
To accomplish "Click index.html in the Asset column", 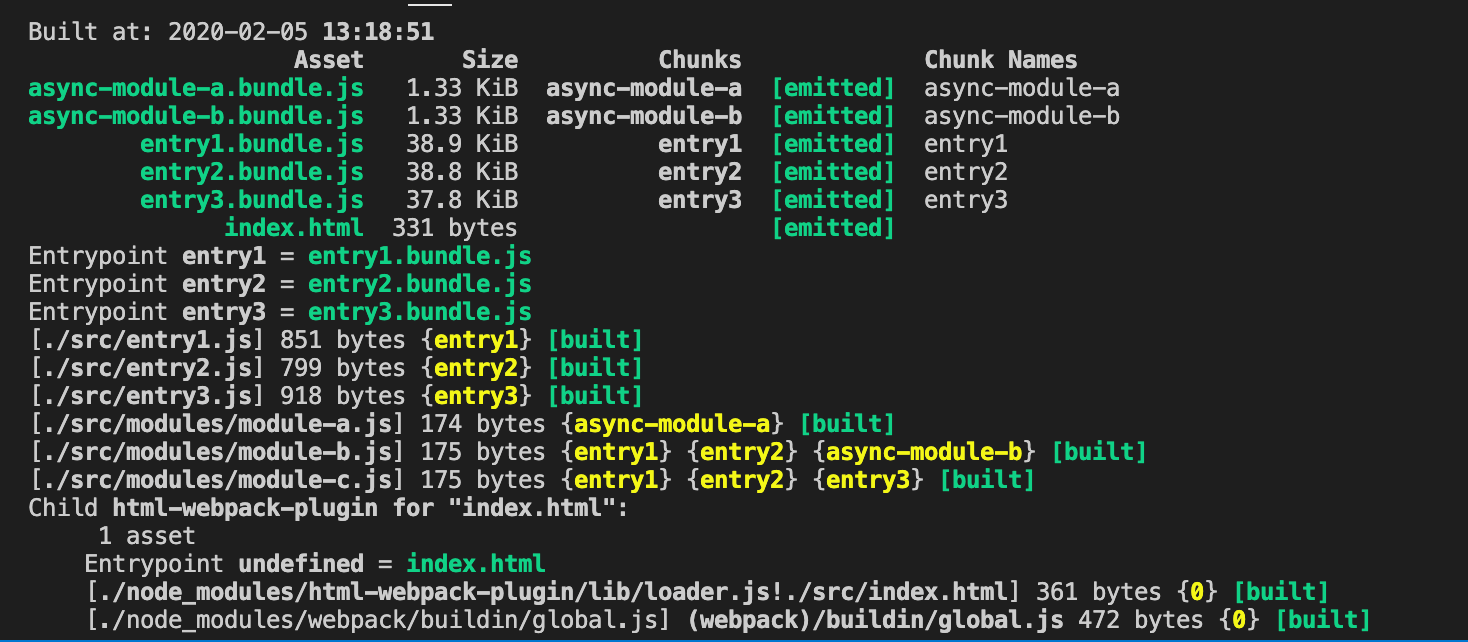I will pos(294,228).
